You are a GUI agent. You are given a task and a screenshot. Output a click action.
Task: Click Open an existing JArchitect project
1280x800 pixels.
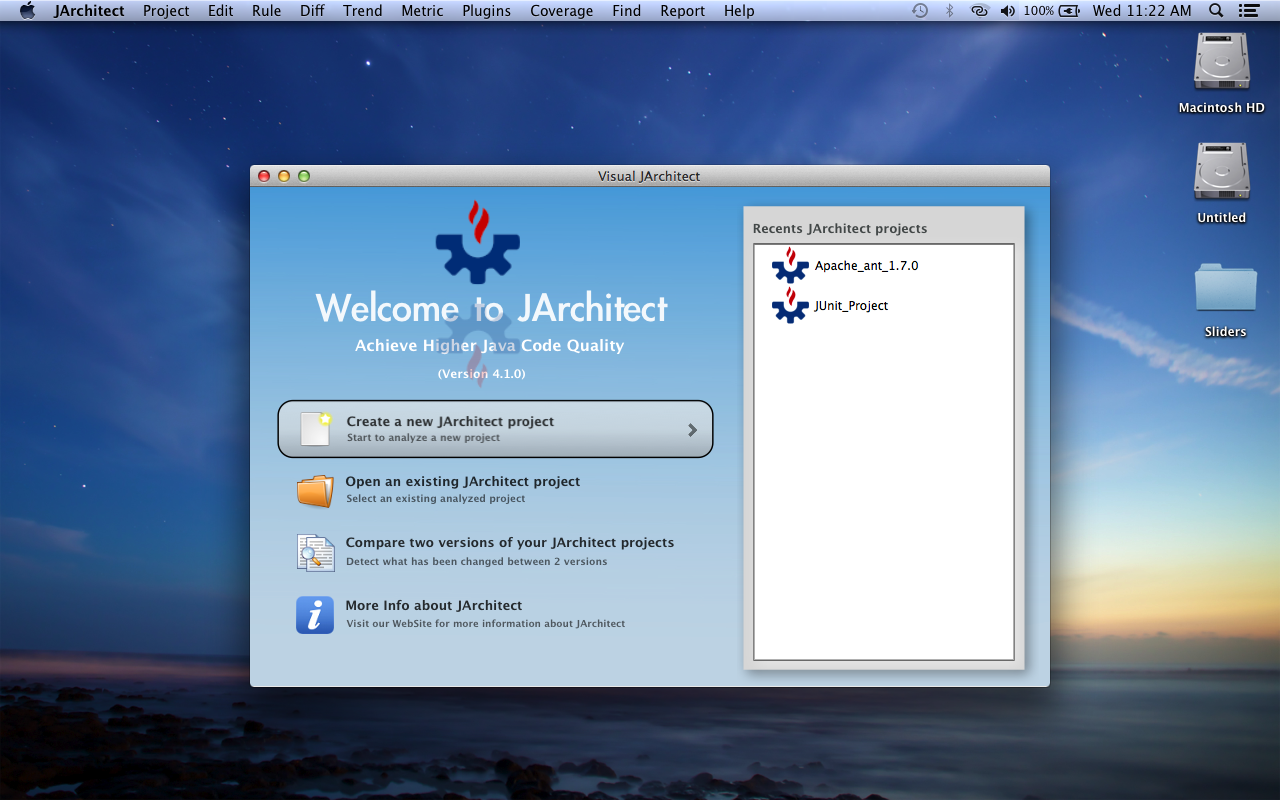click(462, 482)
